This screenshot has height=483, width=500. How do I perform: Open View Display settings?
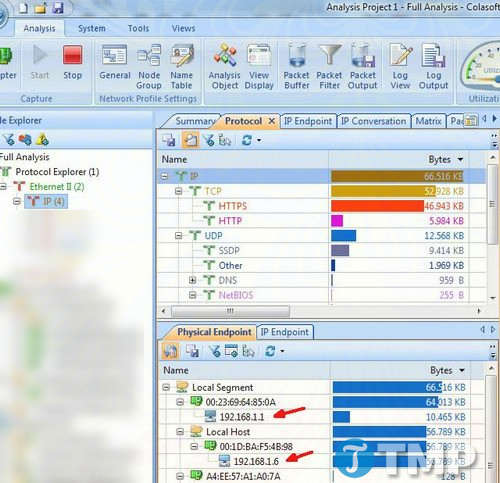click(x=259, y=67)
